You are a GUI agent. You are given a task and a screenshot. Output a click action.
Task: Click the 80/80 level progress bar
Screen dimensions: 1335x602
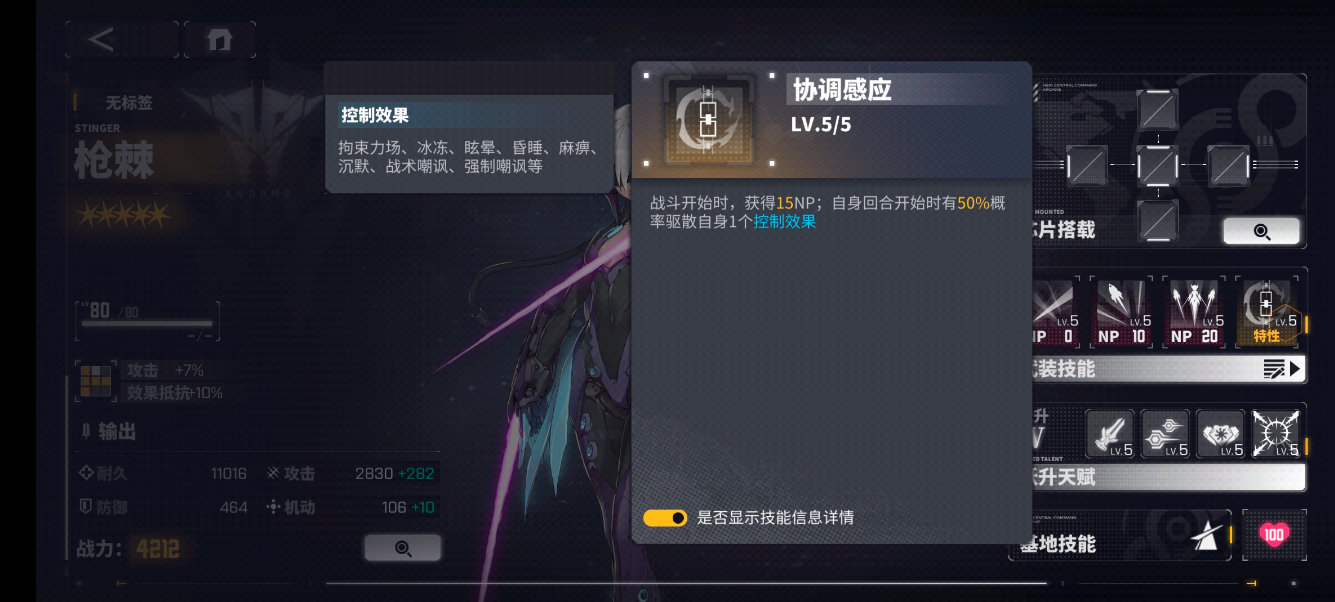click(148, 323)
